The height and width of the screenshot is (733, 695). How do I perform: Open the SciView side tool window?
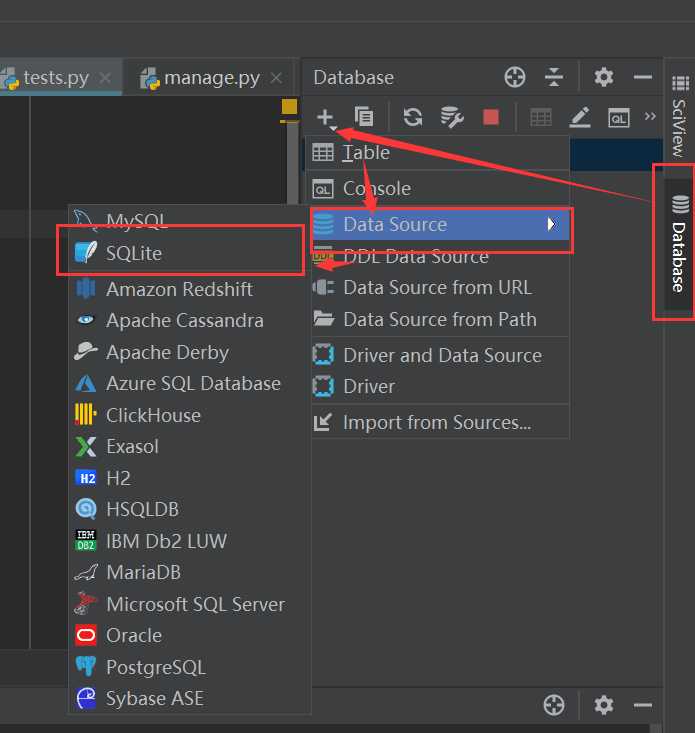coord(680,115)
